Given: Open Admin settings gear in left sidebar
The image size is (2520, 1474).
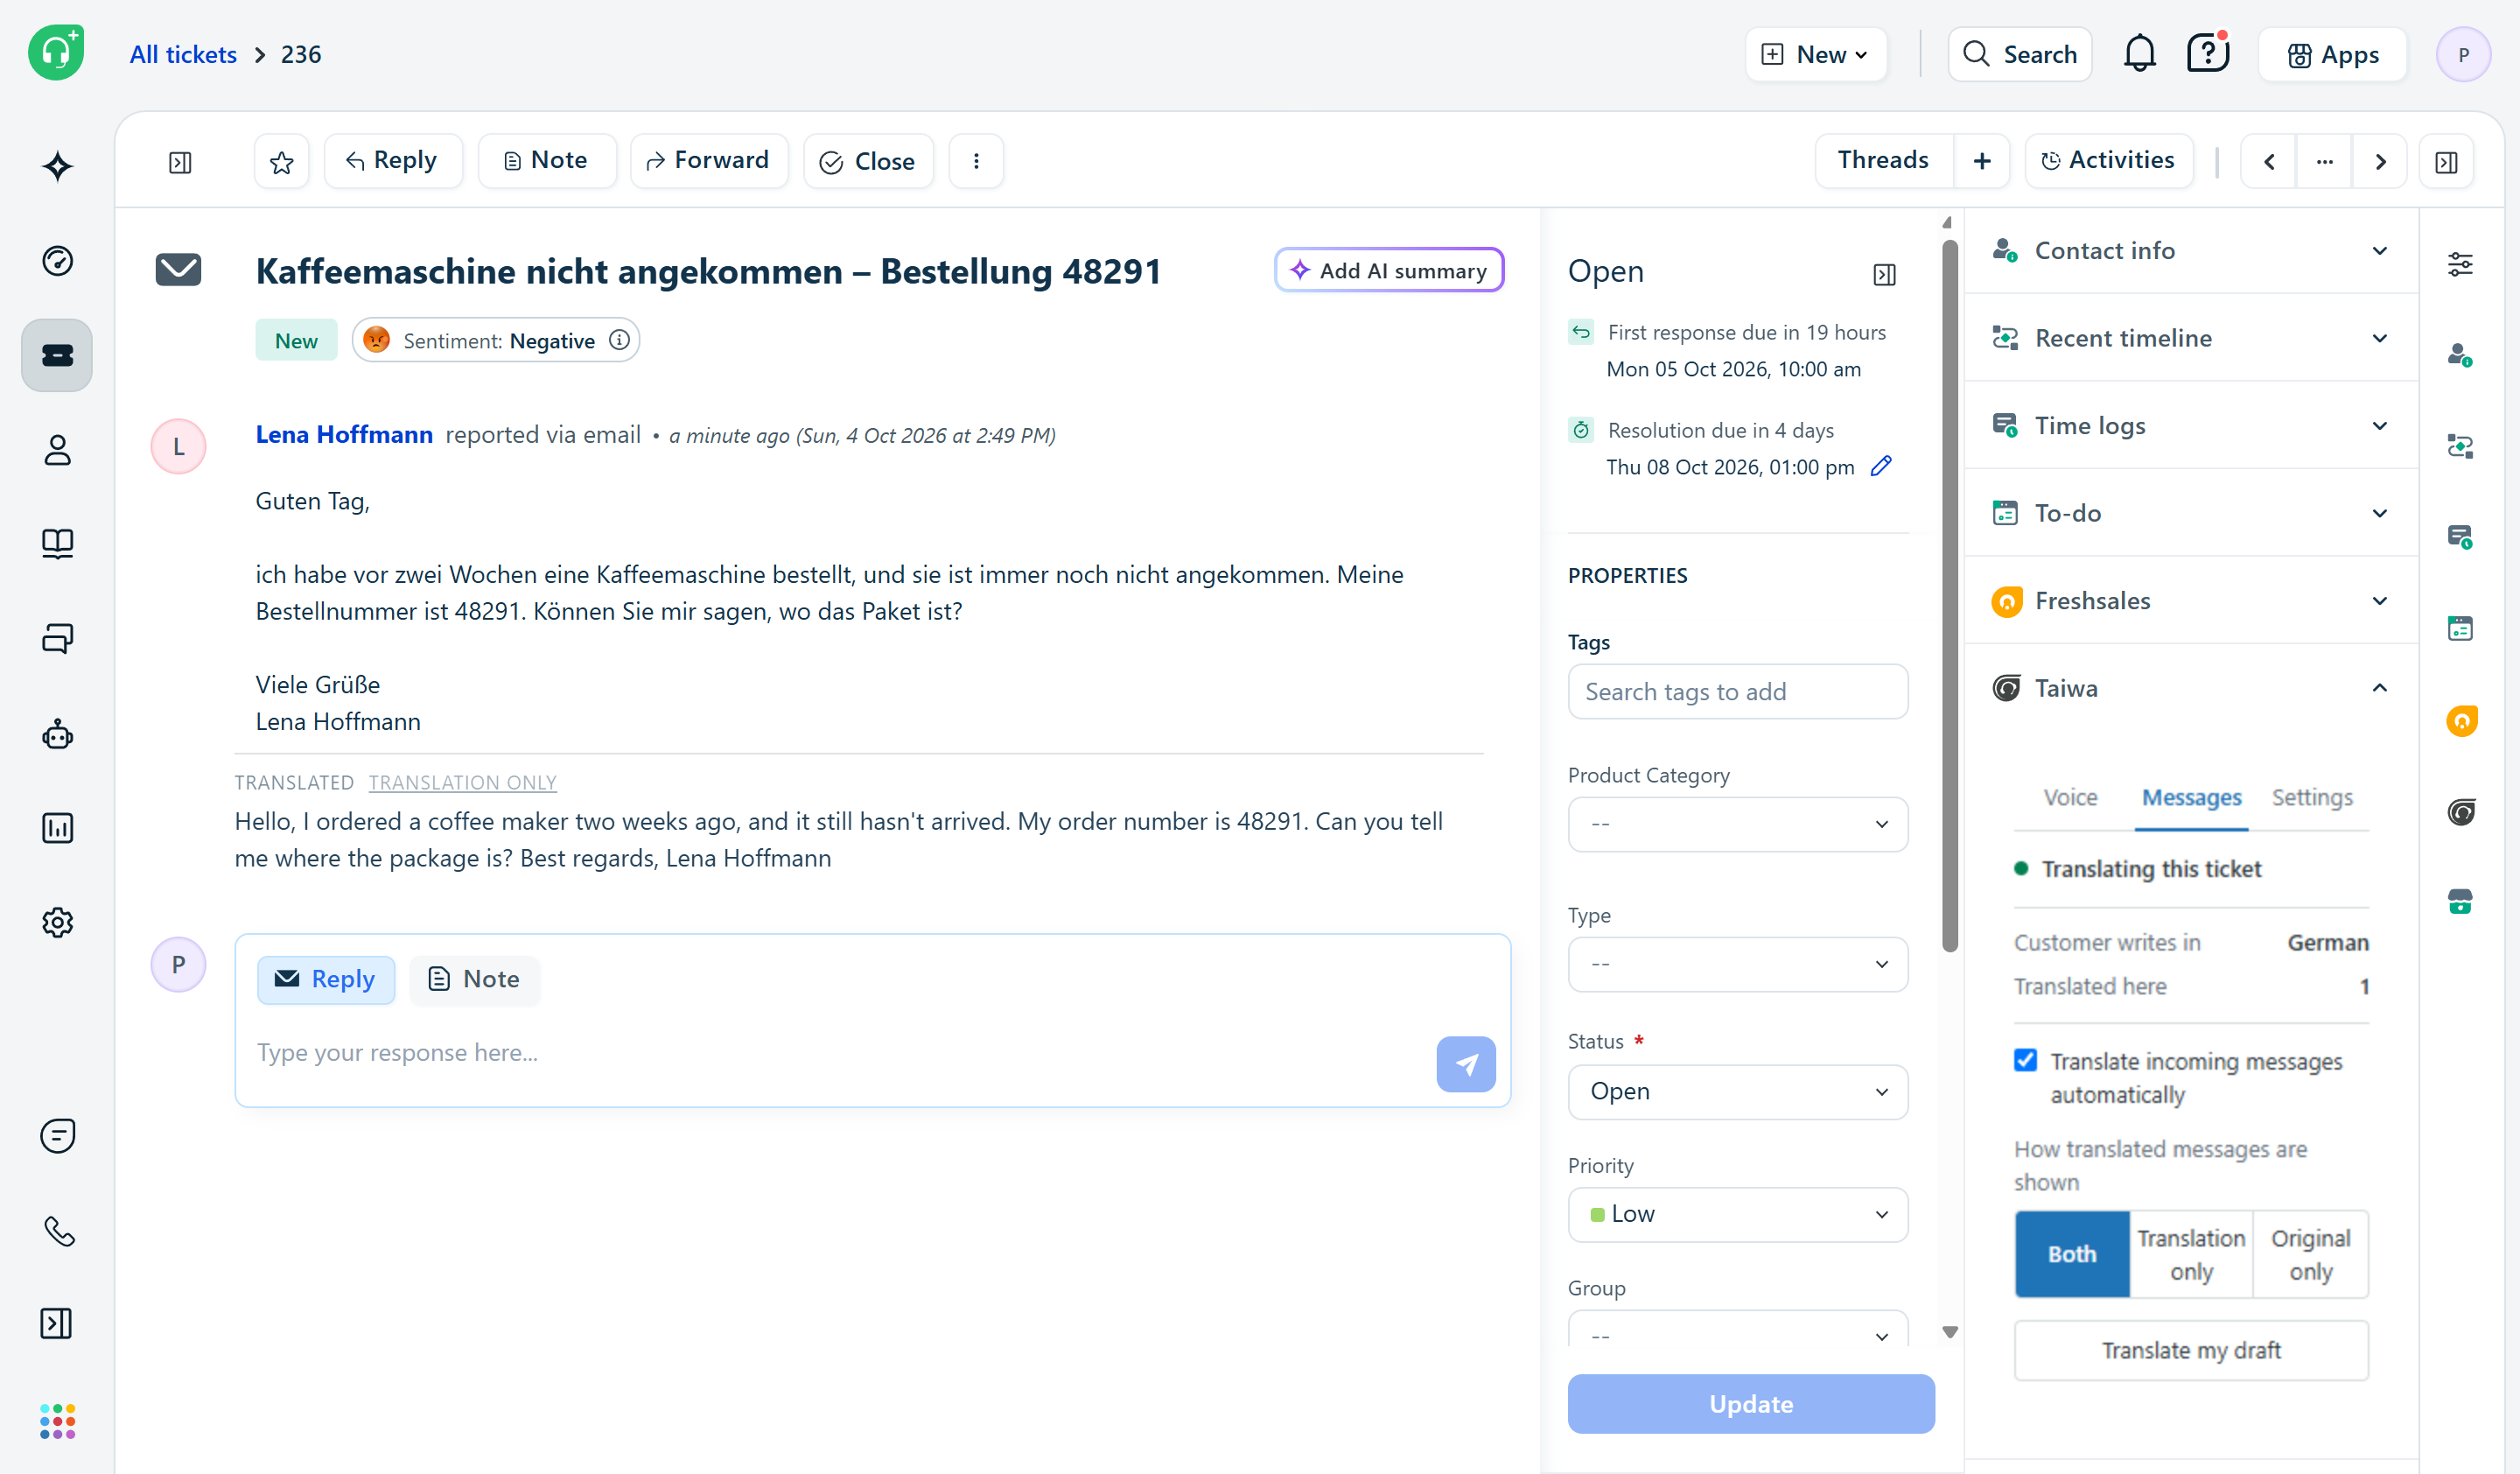Looking at the screenshot, I should click(57, 922).
